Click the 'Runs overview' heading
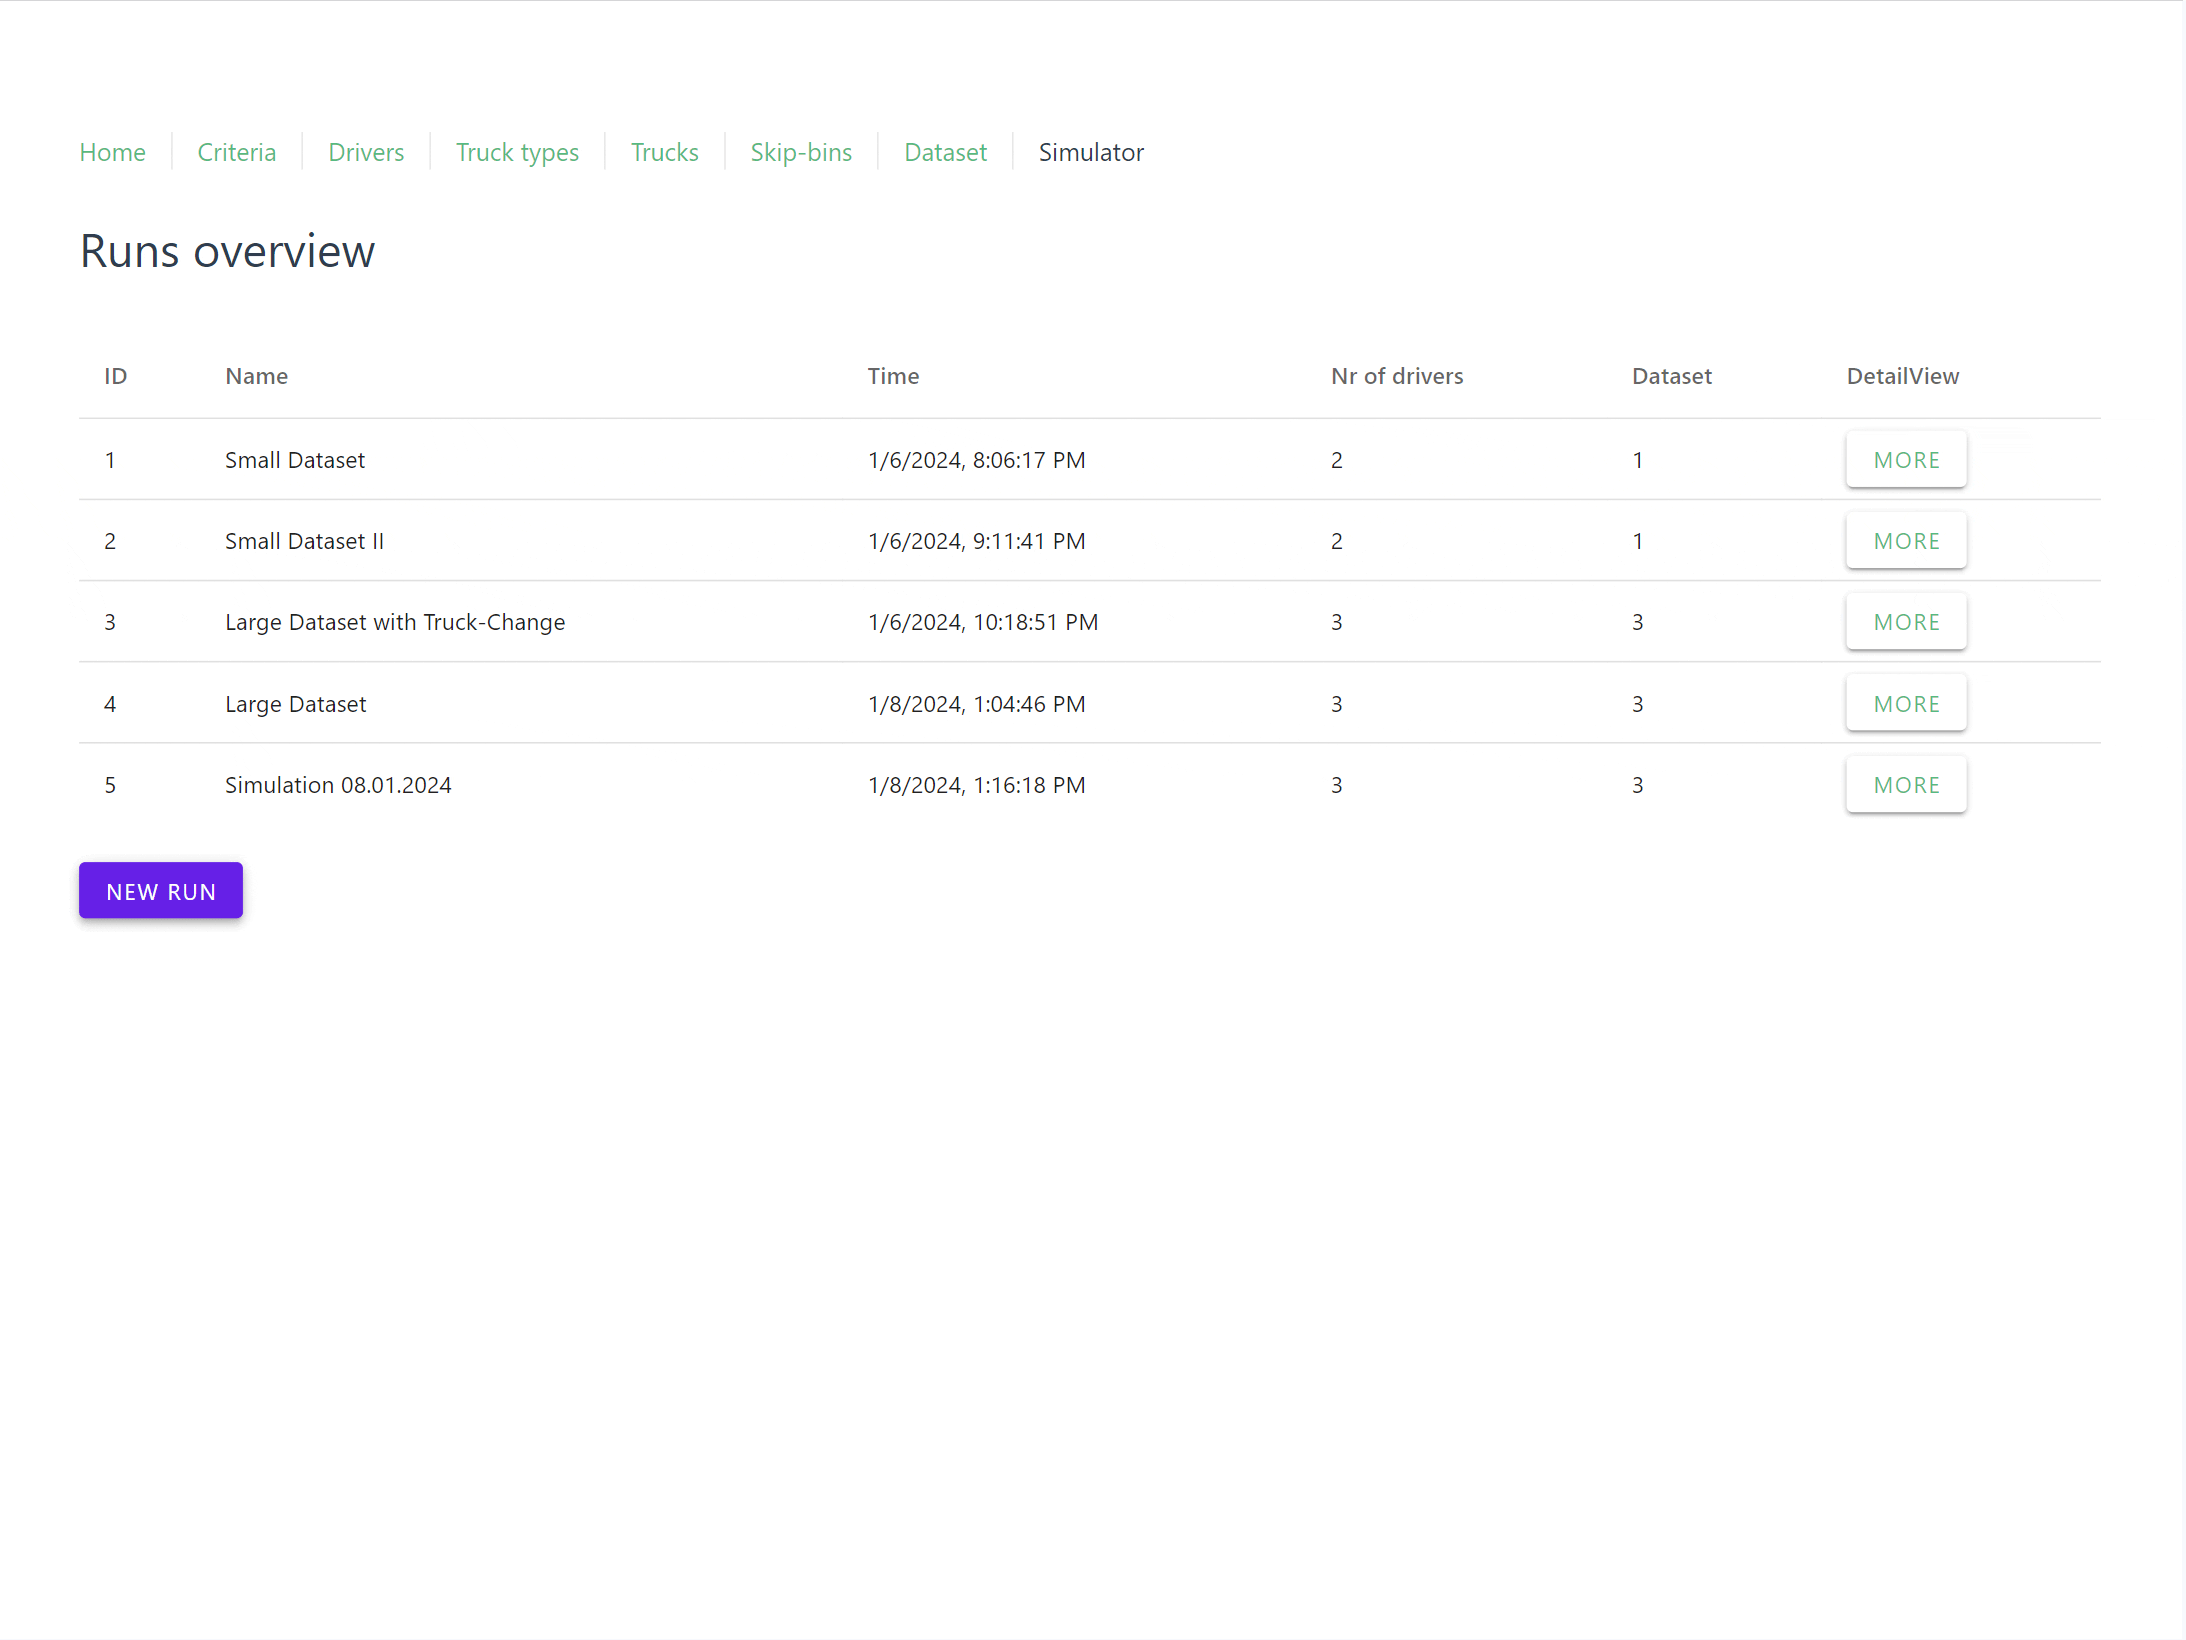The image size is (2186, 1640). click(x=227, y=251)
